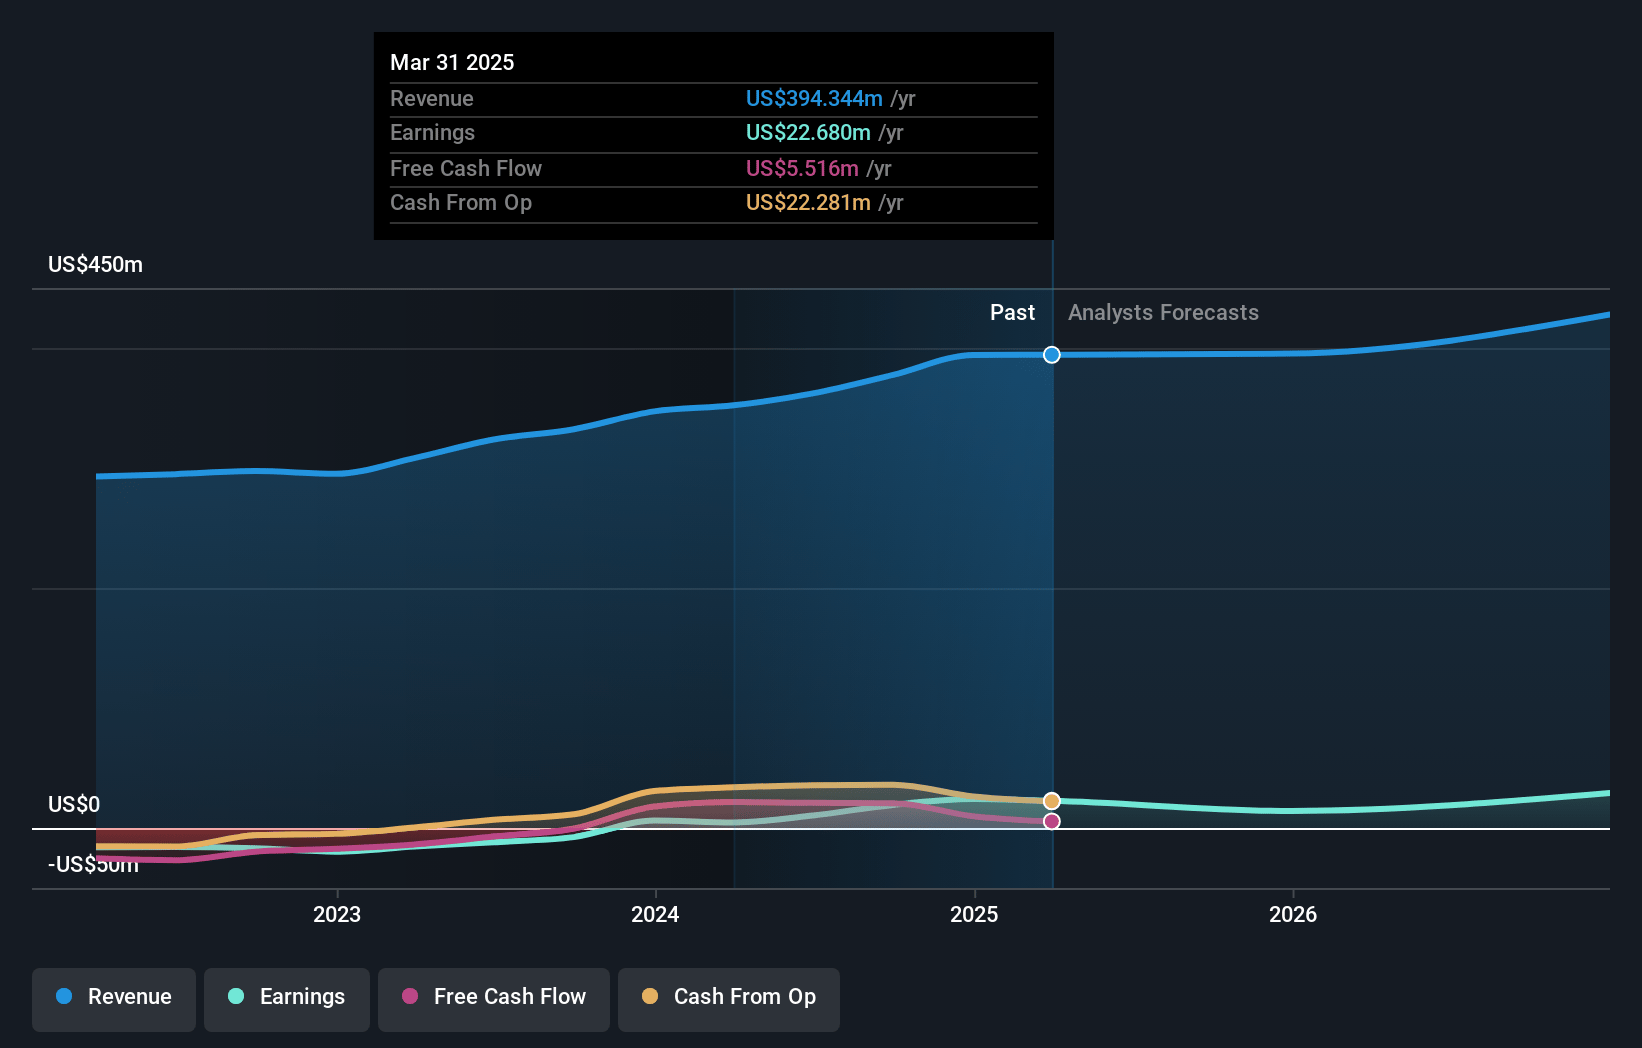The image size is (1642, 1048).
Task: Click the Mar 31 2025 tooltip date
Action: (452, 62)
